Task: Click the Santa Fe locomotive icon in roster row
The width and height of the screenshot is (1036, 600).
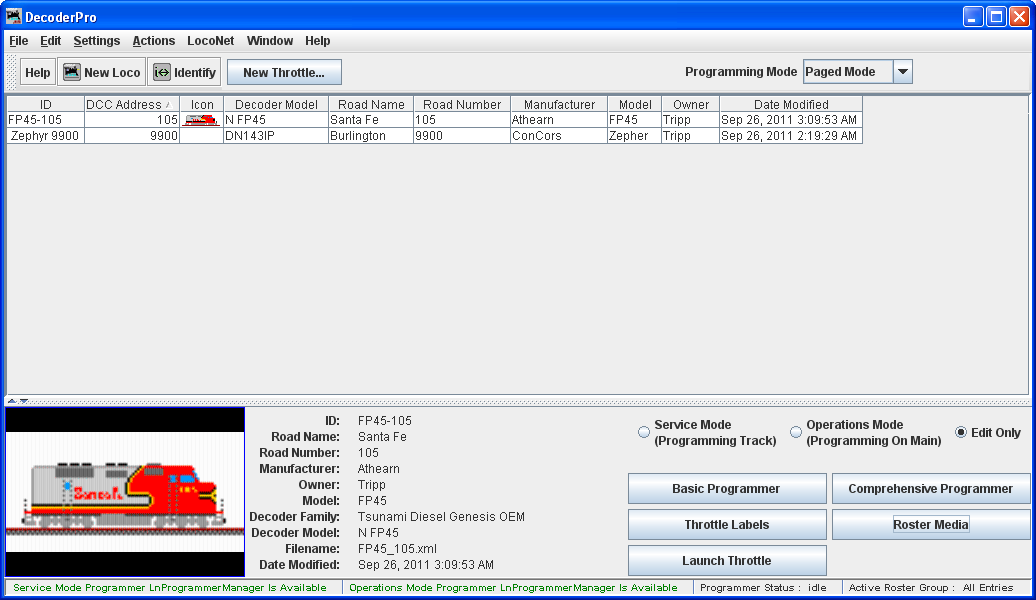Action: click(x=202, y=120)
